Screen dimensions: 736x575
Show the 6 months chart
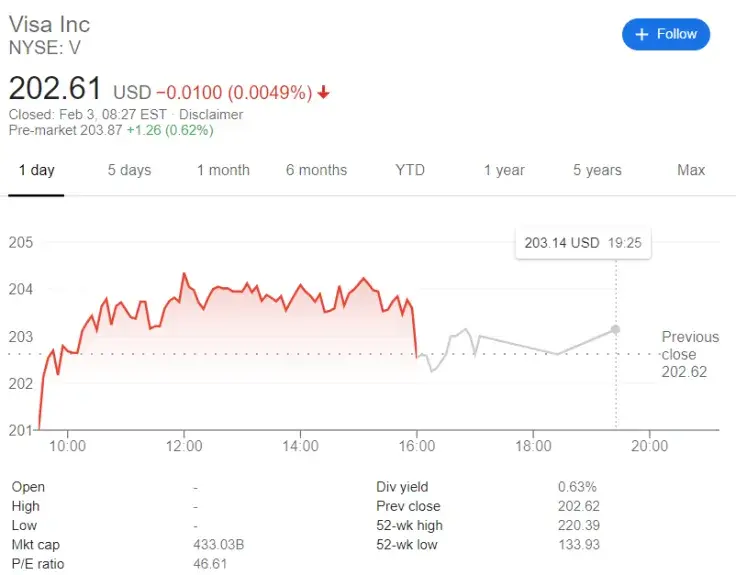point(316,170)
